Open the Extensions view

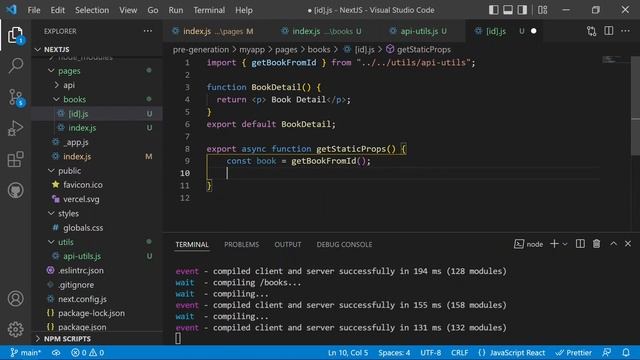tap(16, 159)
